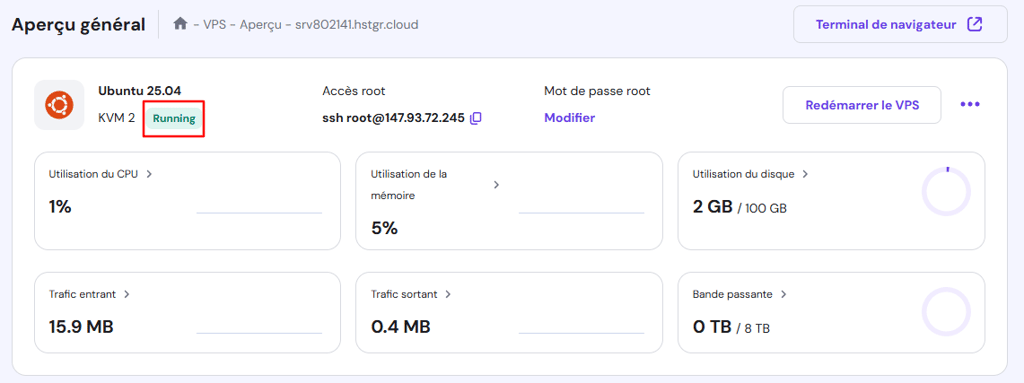Click the home icon in breadcrumb
The width and height of the screenshot is (1024, 383).
(180, 24)
